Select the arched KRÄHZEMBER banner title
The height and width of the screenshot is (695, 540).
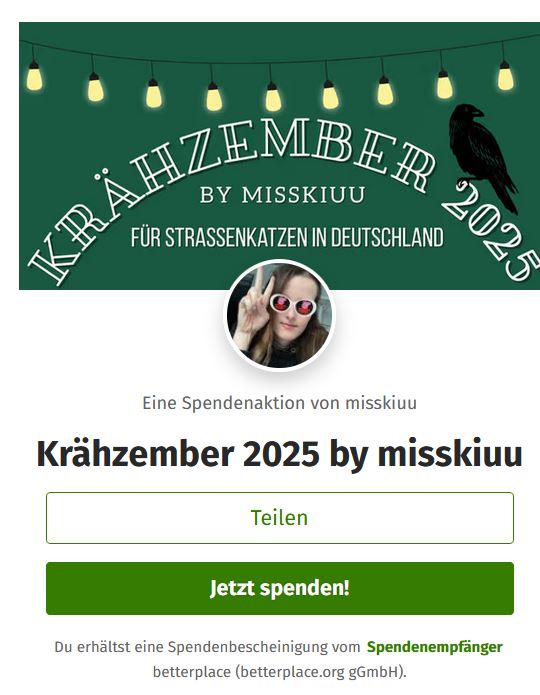coord(231,195)
